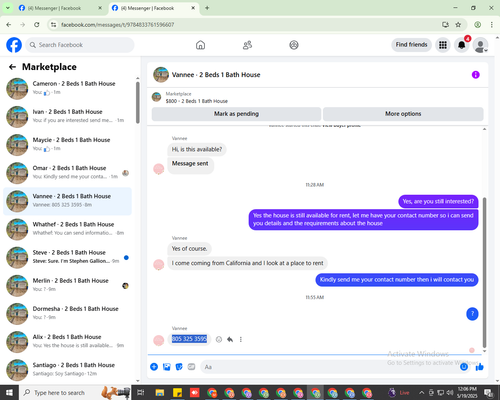React to the 805 325 3595 message with emoji
This screenshot has height=400, width=500.
[x=219, y=339]
